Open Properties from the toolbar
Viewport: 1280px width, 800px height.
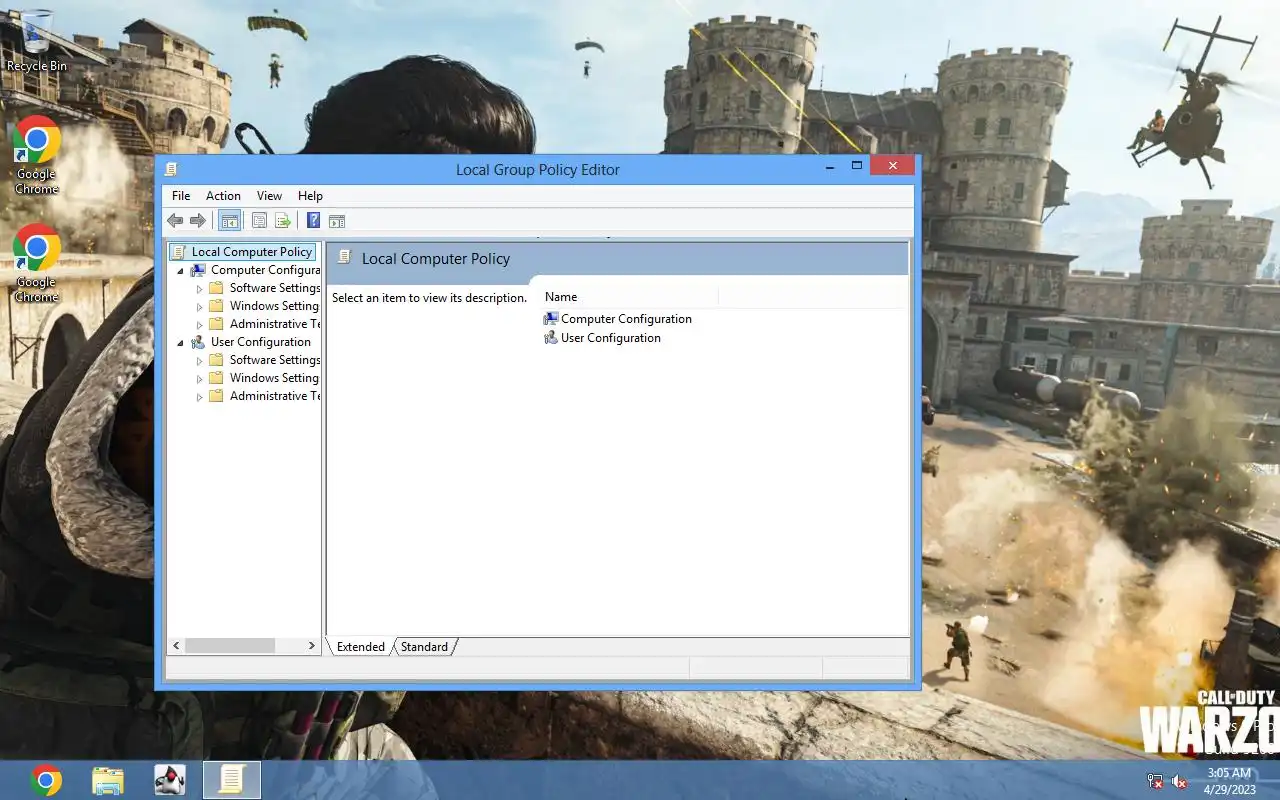pos(259,221)
